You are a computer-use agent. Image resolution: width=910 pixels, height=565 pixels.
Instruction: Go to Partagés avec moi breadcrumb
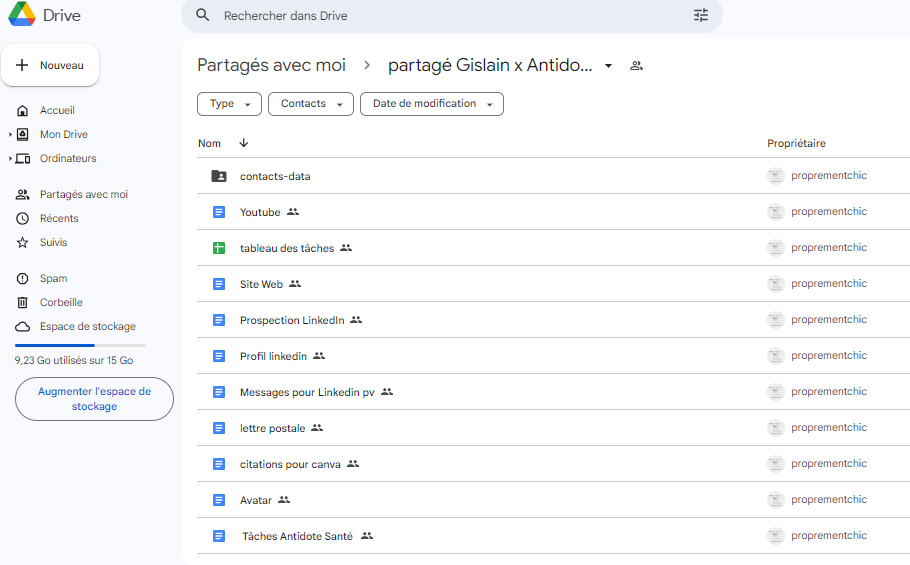[271, 65]
